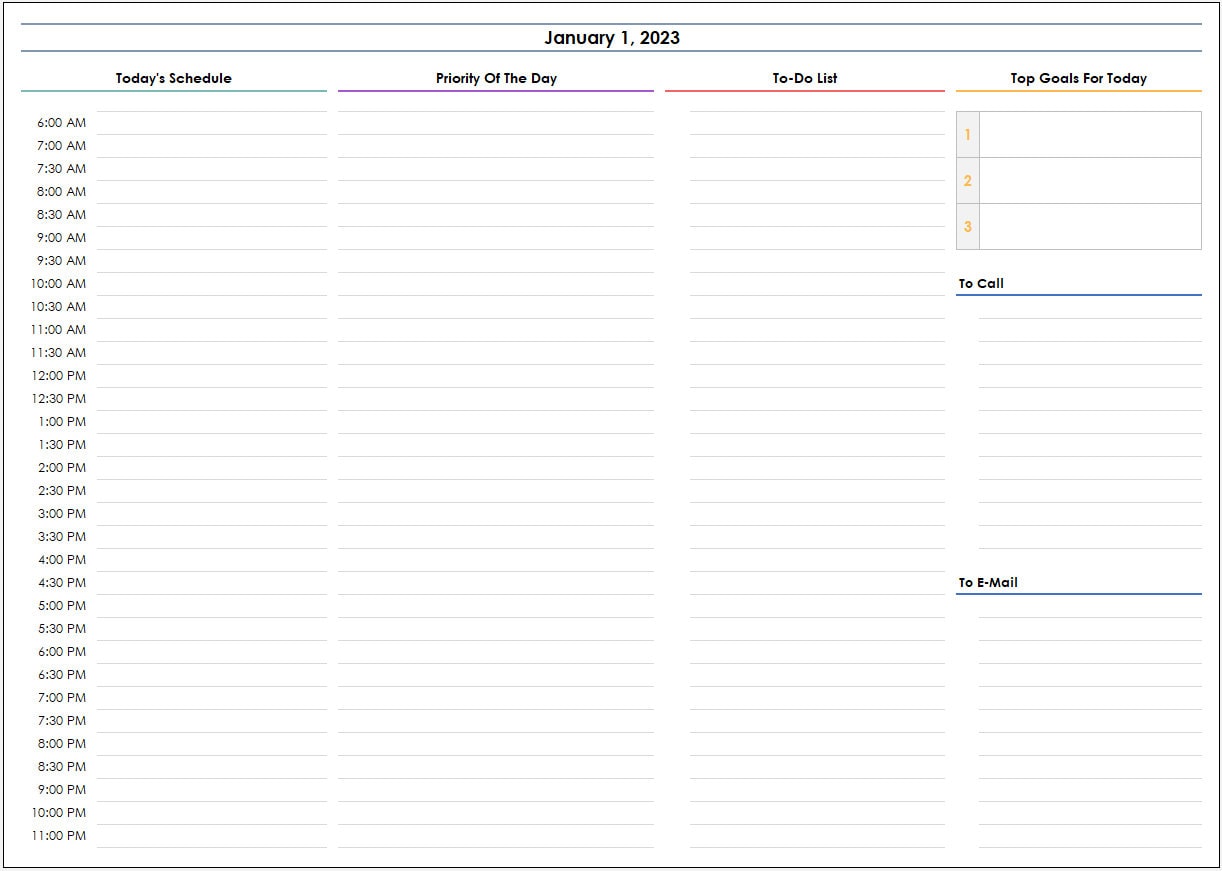Screen dimensions: 1222x871
Task: Click the To Call section header
Action: pos(981,283)
